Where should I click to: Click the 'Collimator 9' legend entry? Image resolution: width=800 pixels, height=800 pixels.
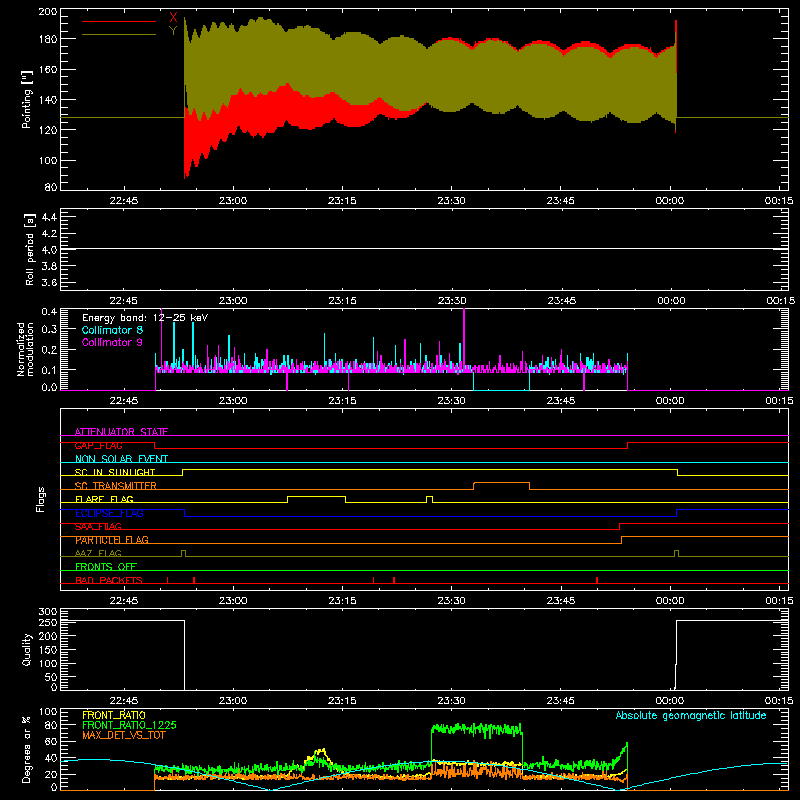112,342
